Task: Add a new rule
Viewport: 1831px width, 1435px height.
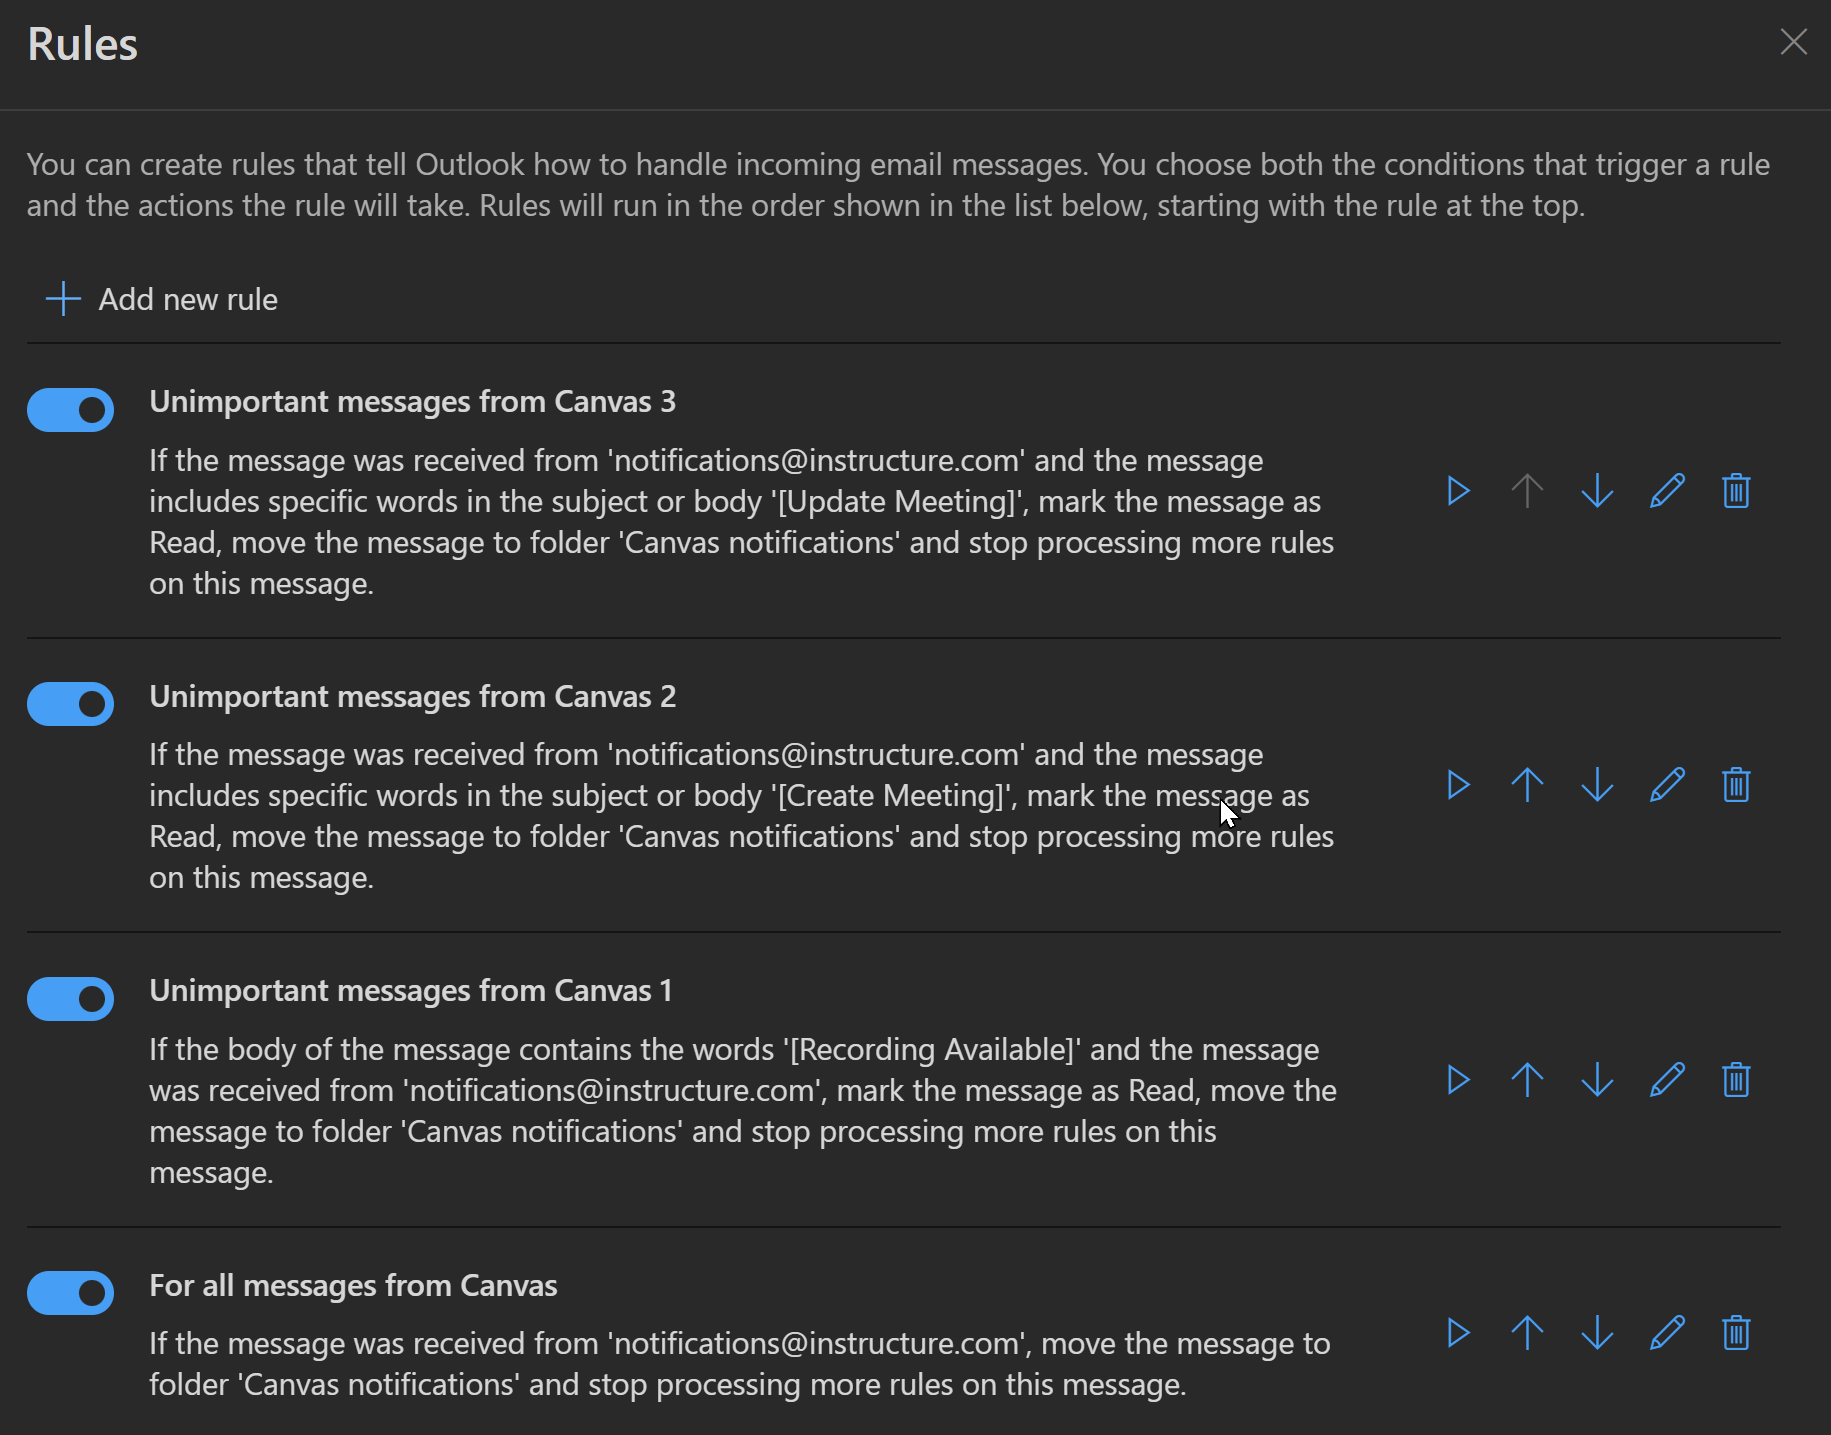Action: (162, 299)
